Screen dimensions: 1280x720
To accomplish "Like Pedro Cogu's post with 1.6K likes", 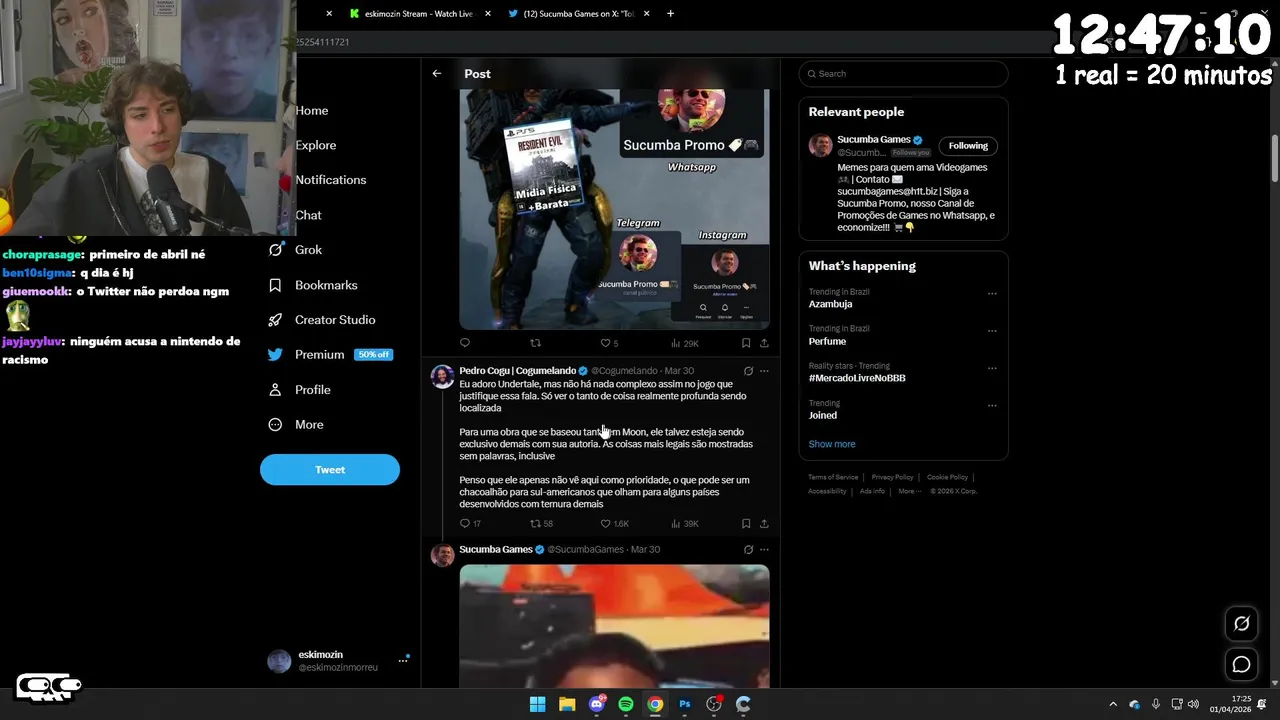I will coord(614,524).
